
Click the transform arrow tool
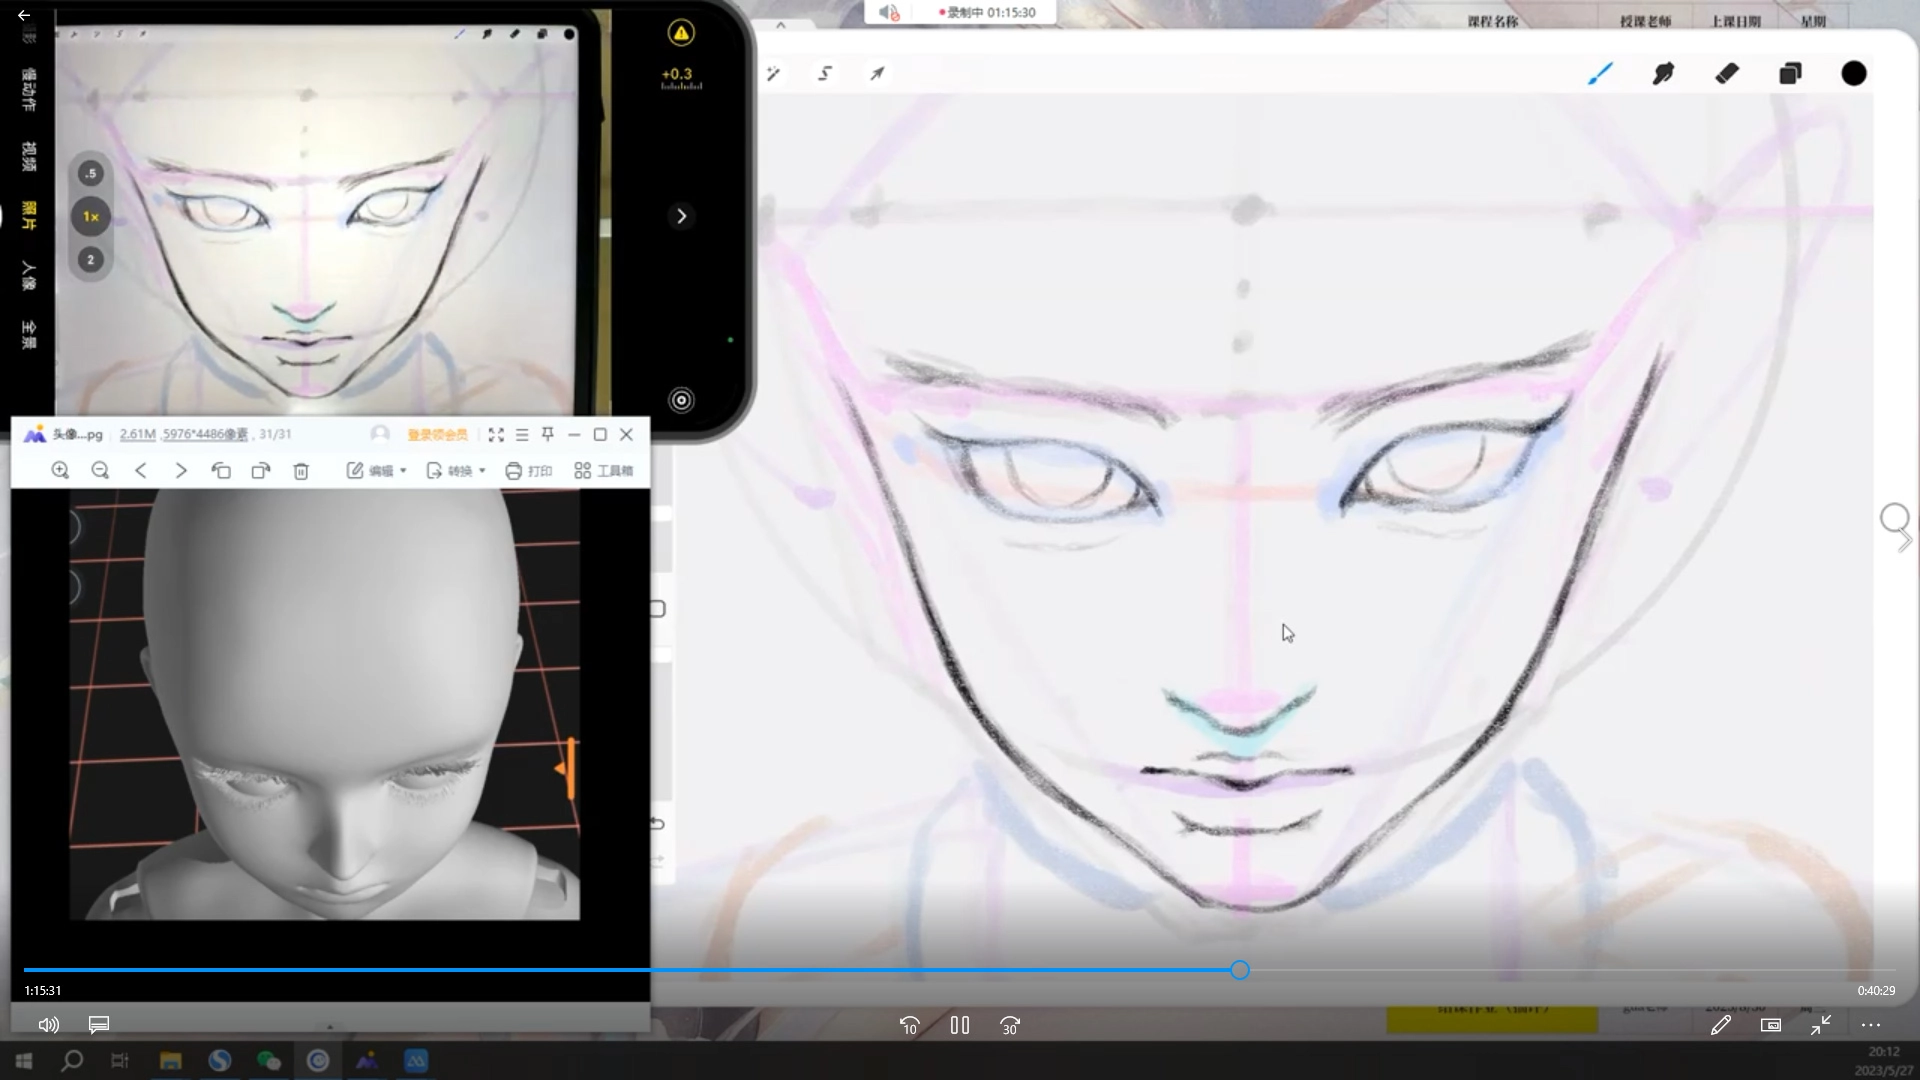coord(877,73)
